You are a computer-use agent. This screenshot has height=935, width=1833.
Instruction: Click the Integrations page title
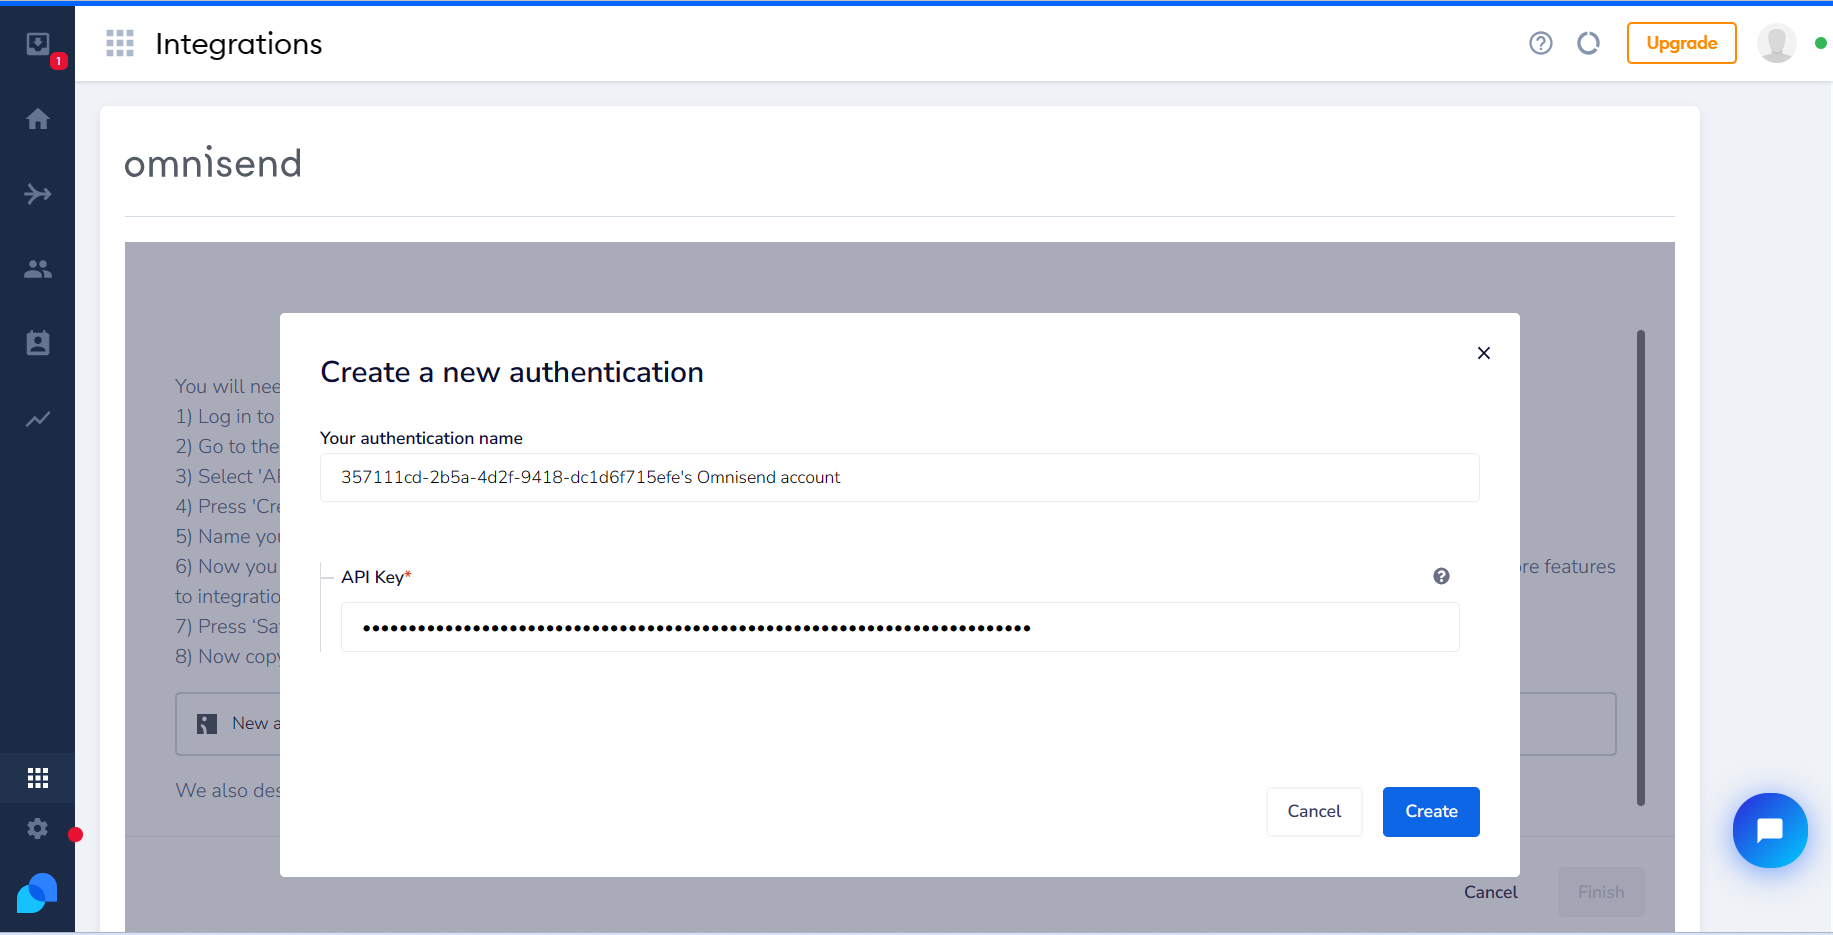pos(239,44)
